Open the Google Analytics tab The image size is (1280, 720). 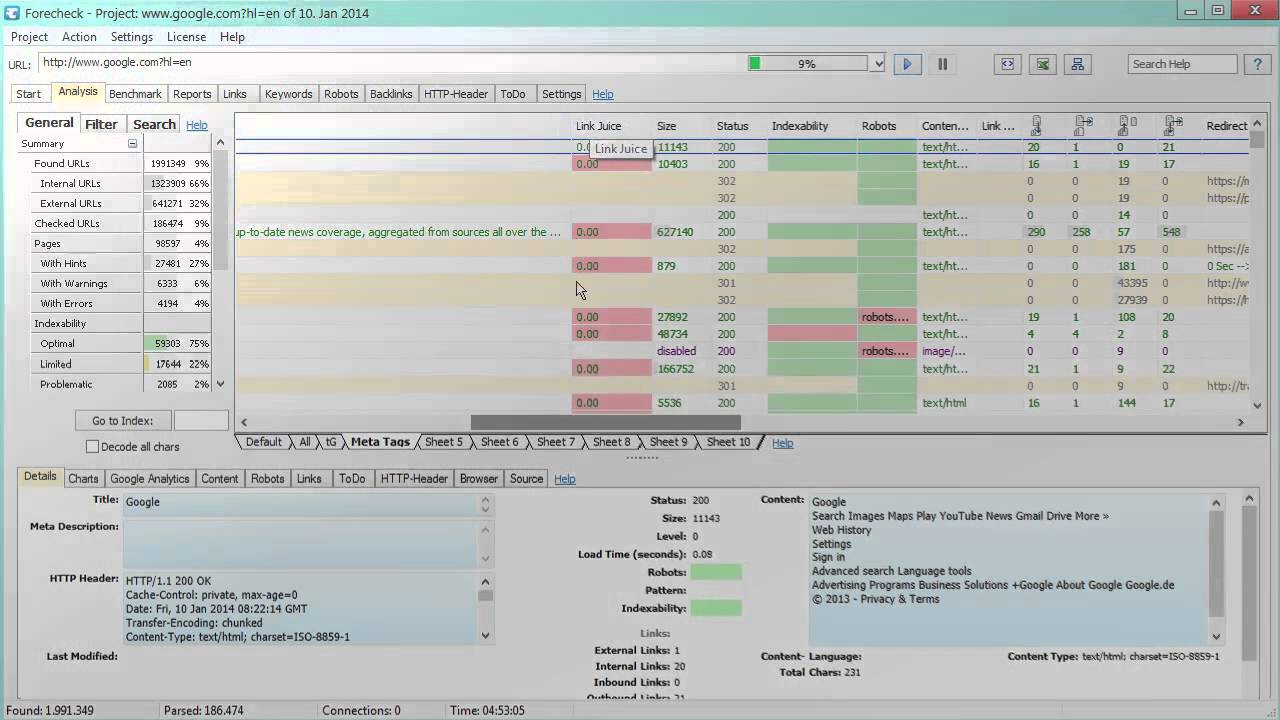pos(149,479)
